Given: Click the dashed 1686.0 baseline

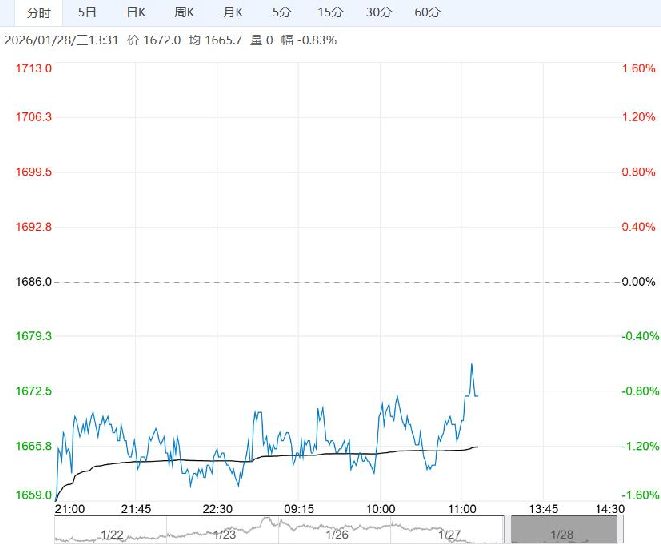Looking at the screenshot, I should click(x=300, y=282).
